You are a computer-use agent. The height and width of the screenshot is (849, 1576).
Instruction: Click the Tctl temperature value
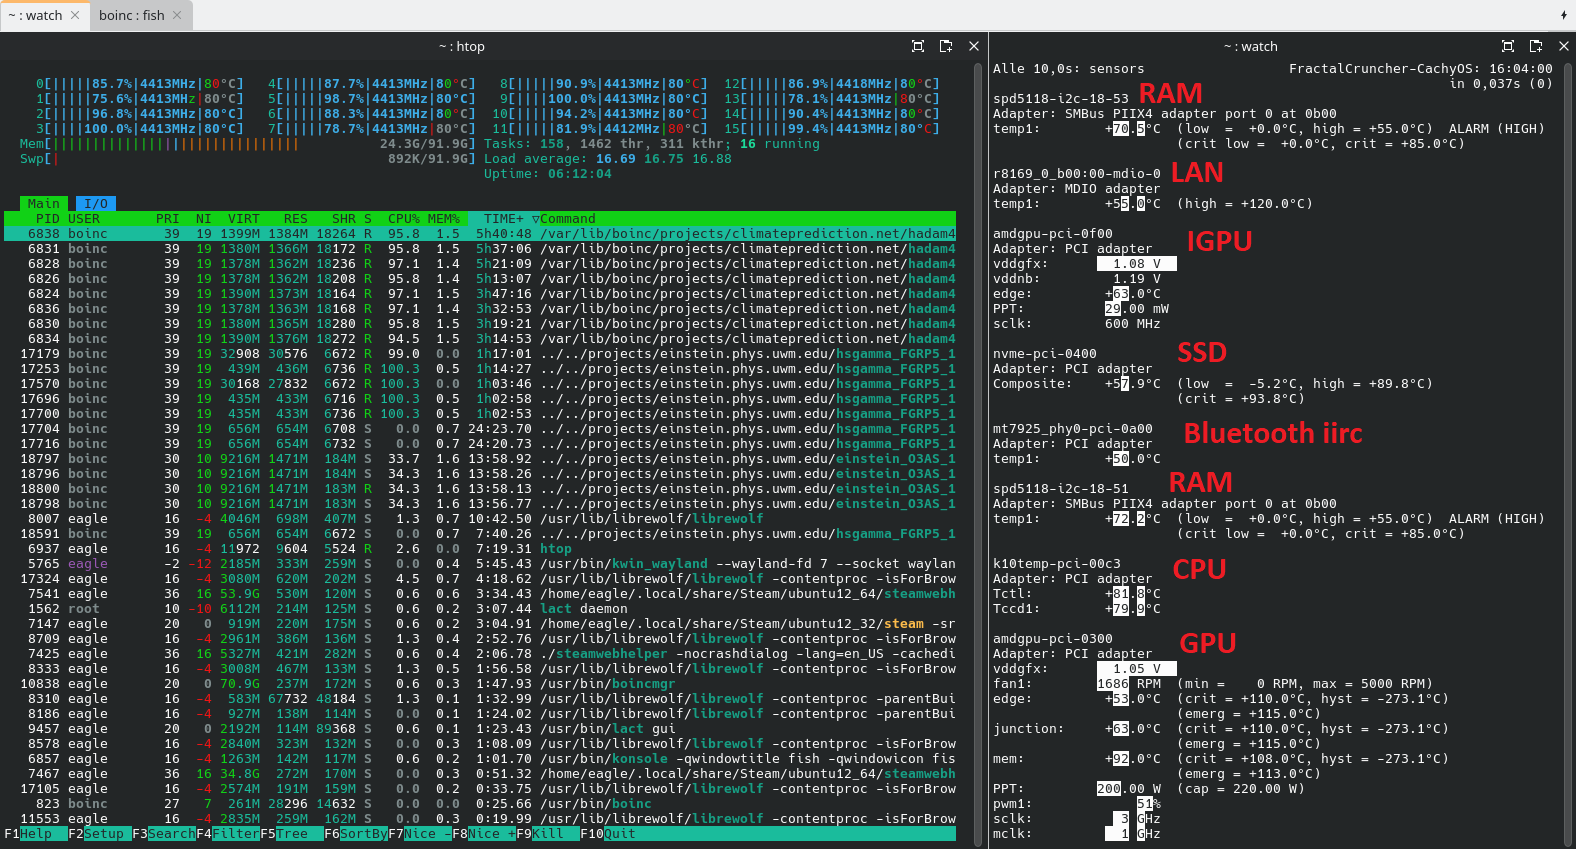(1133, 594)
